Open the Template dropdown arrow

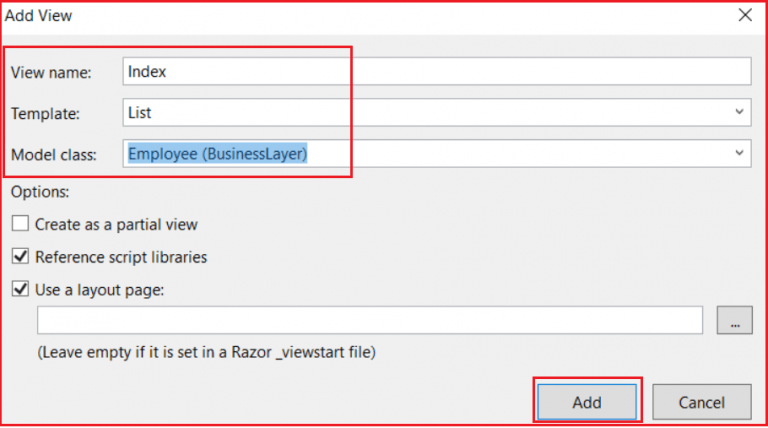tap(739, 112)
